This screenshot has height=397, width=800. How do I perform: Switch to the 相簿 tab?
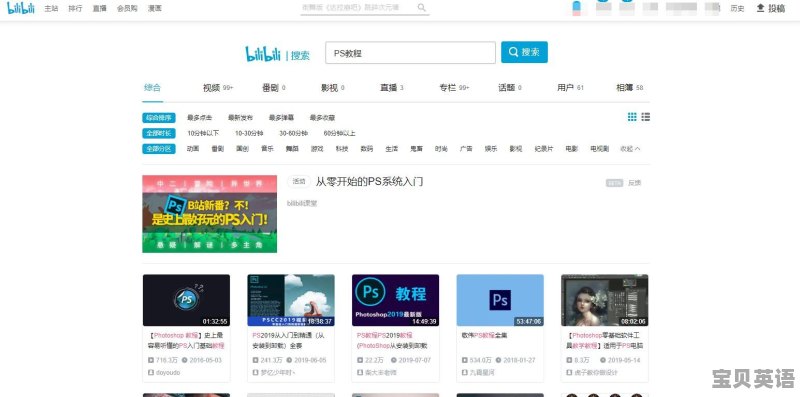[630, 88]
